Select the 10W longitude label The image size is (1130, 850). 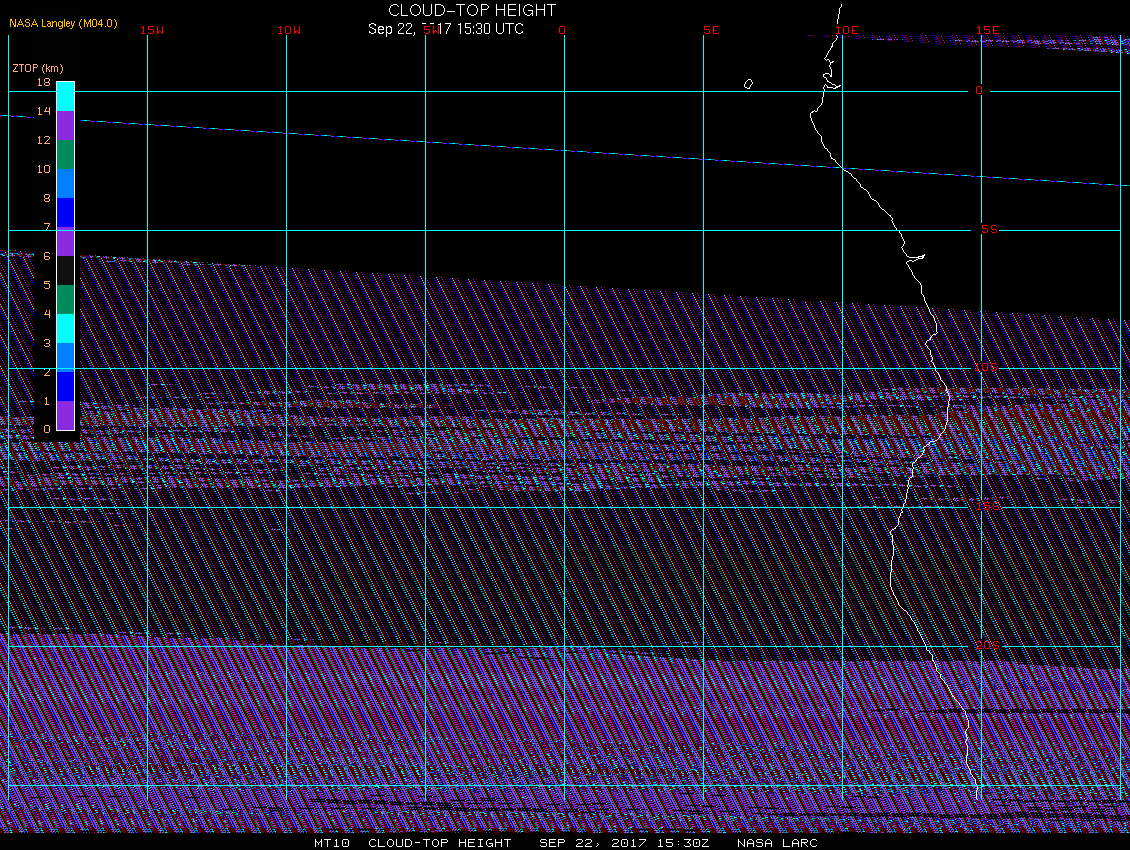(x=289, y=30)
